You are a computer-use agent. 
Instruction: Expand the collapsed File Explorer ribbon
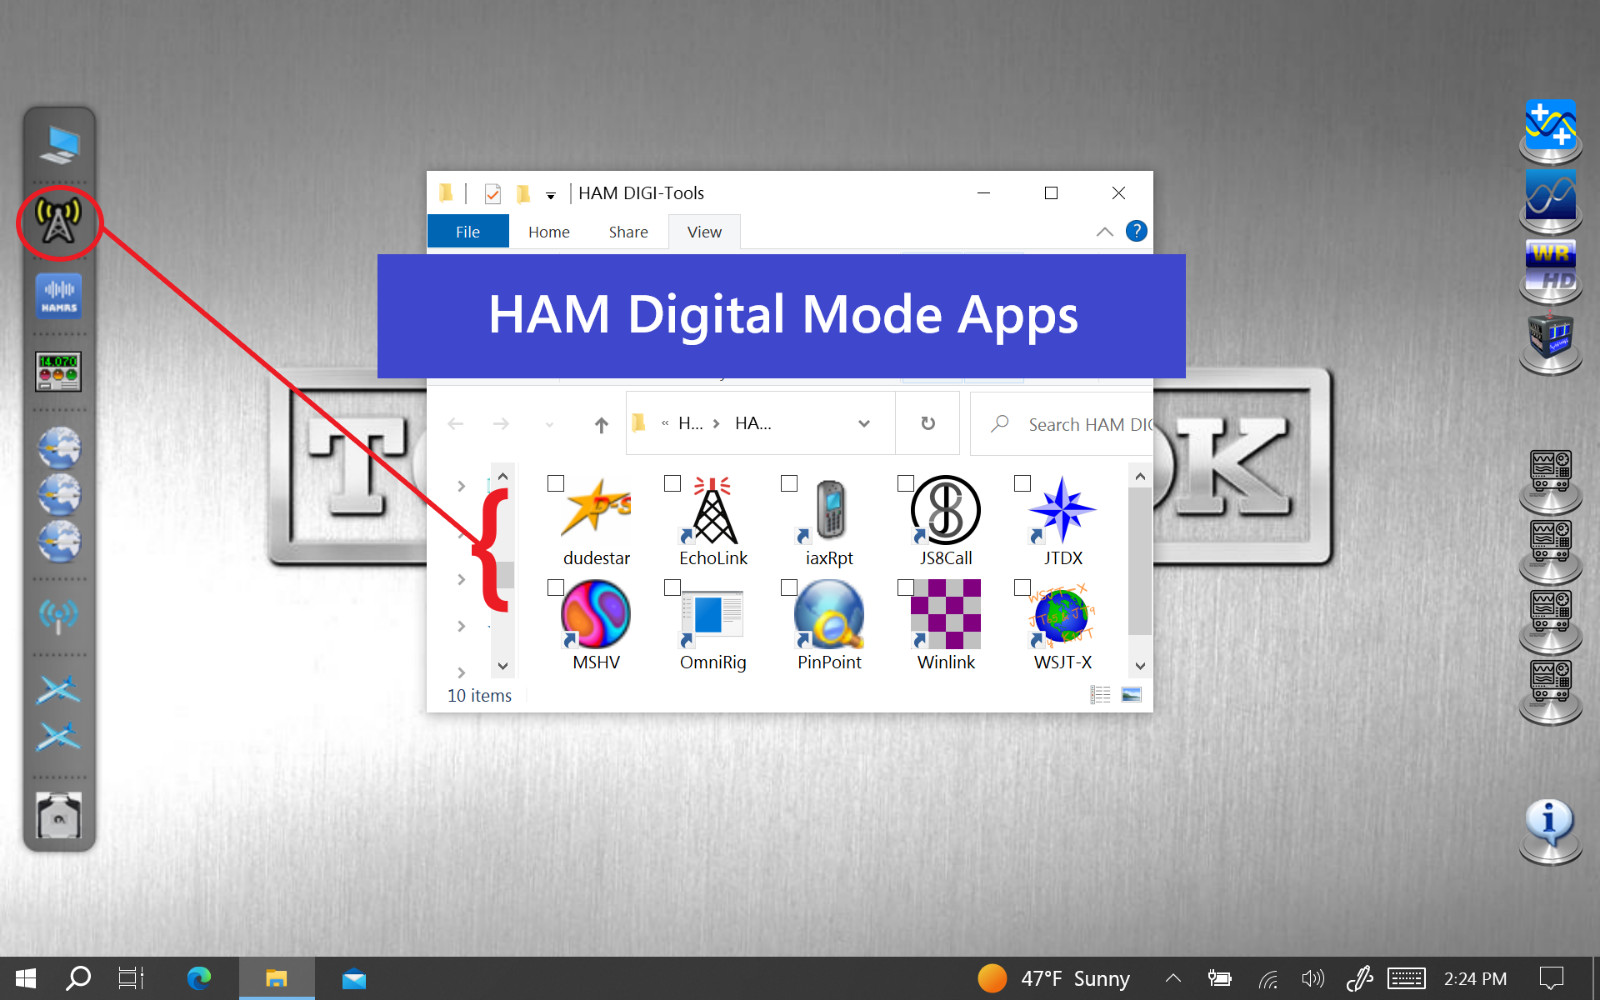click(x=1104, y=232)
